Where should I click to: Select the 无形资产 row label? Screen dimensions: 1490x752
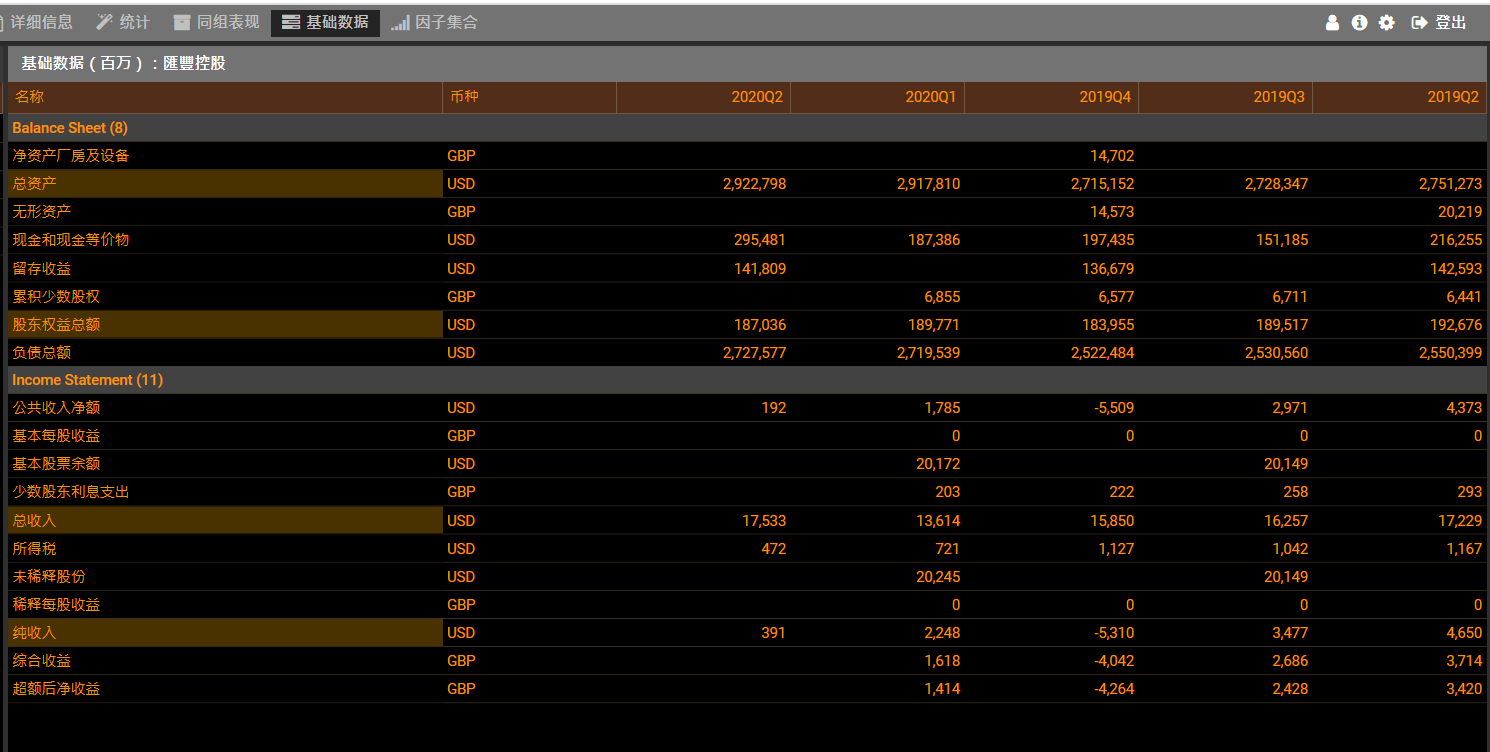click(42, 212)
